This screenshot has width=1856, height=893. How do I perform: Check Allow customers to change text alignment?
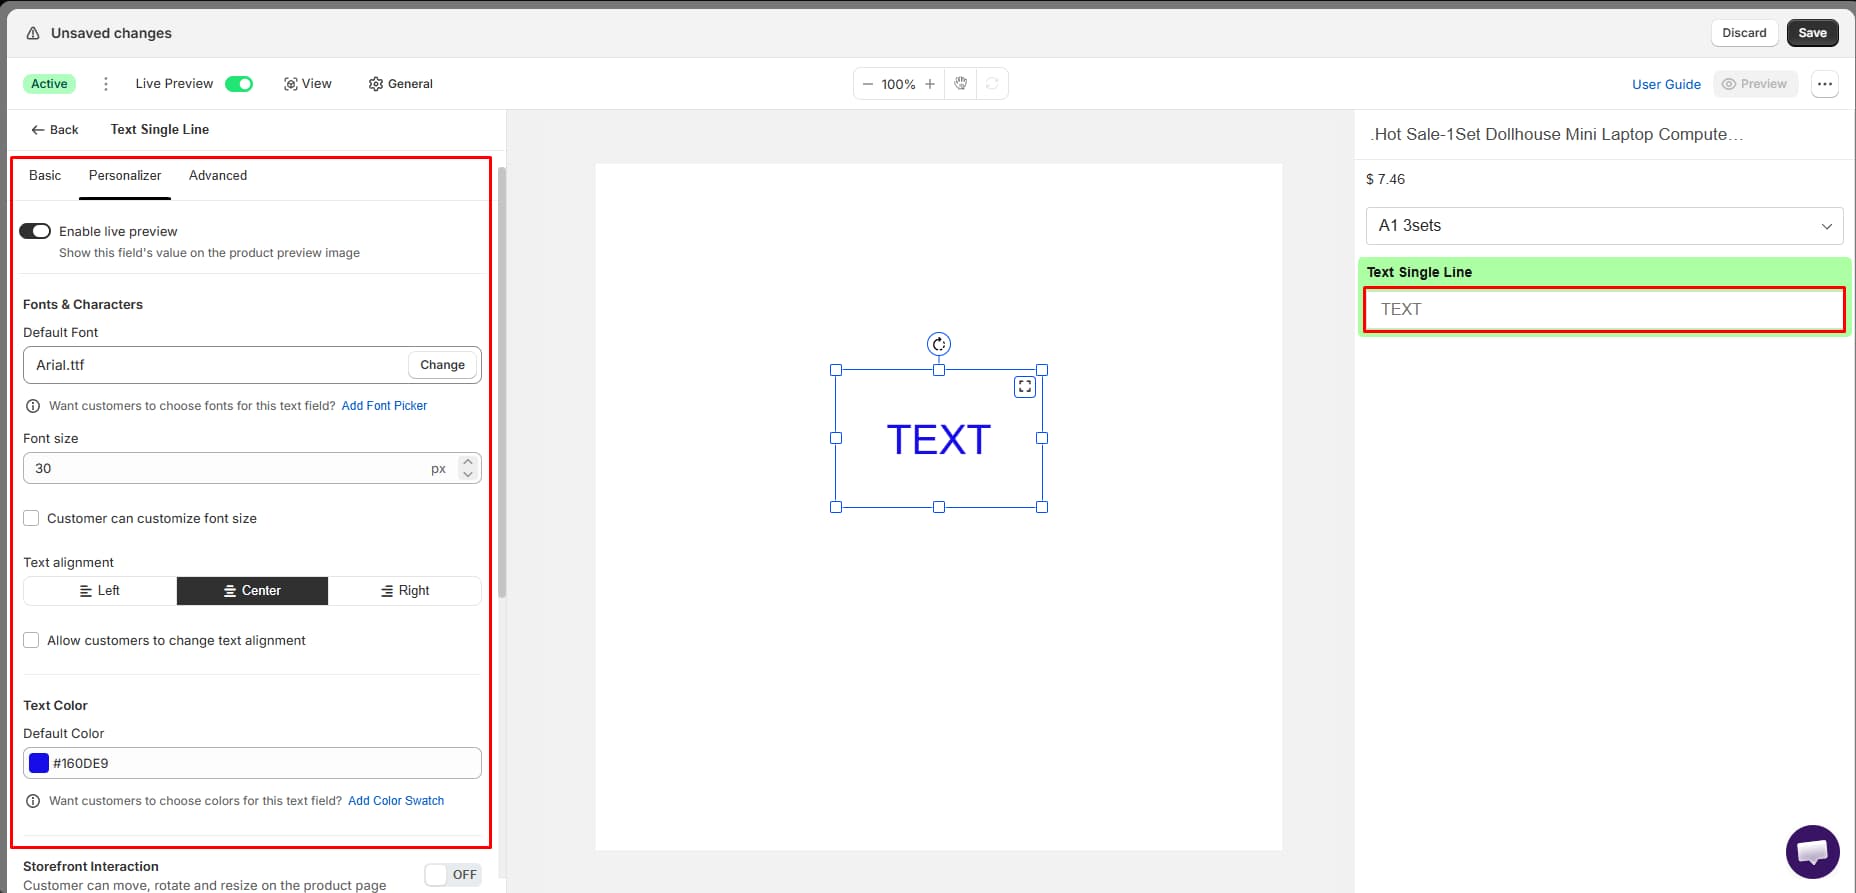click(x=31, y=640)
